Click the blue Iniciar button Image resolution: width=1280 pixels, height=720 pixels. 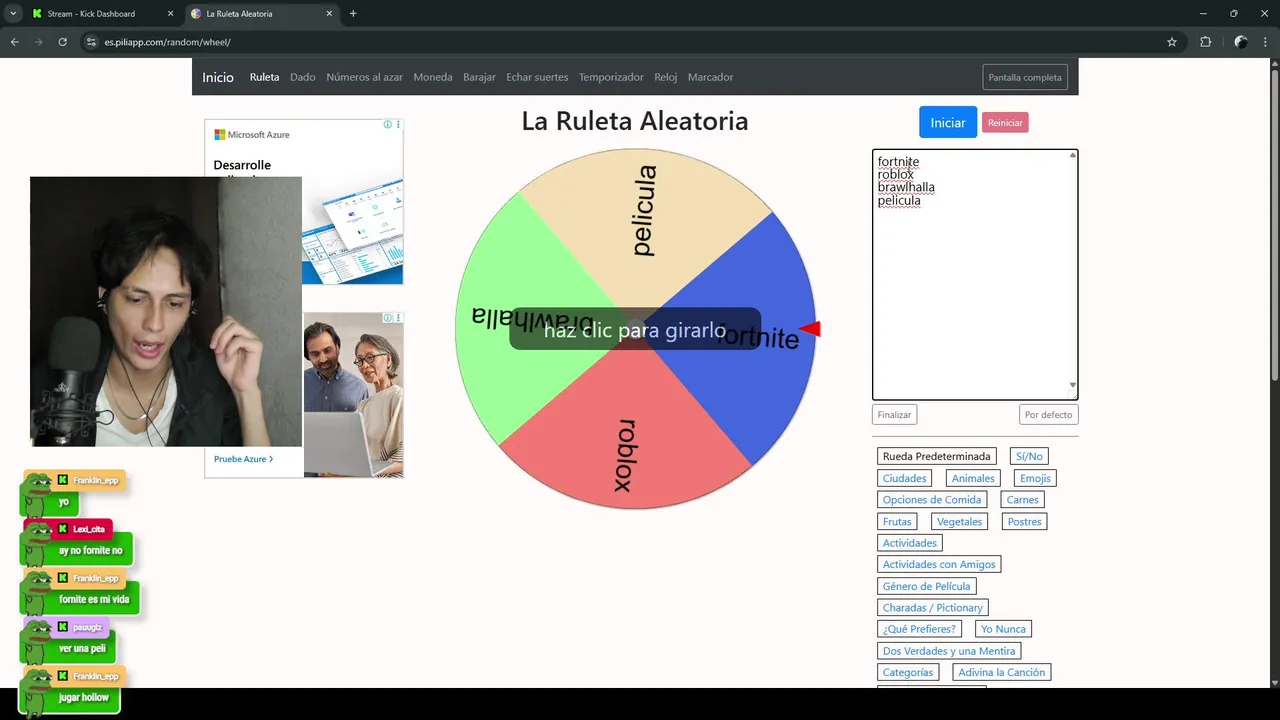click(948, 122)
